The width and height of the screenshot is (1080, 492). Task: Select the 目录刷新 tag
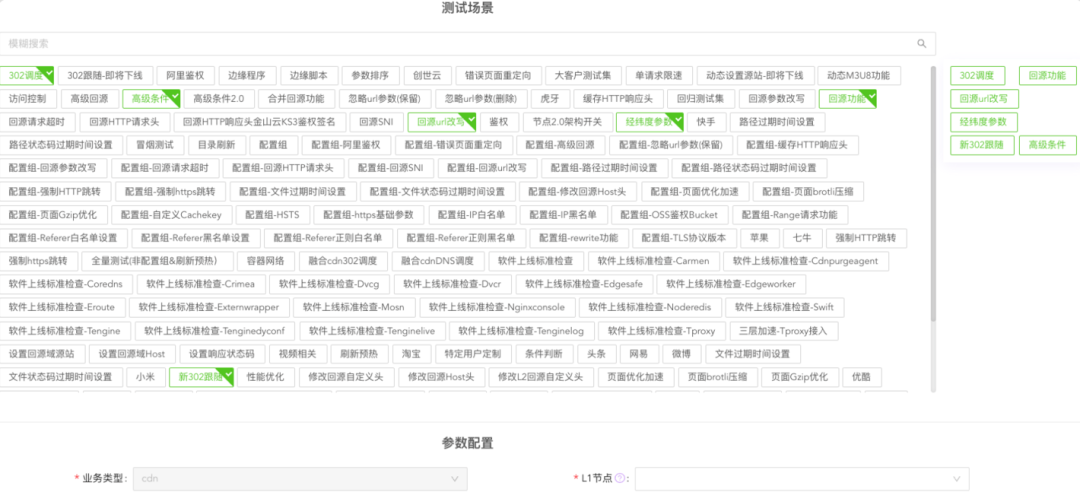point(217,145)
